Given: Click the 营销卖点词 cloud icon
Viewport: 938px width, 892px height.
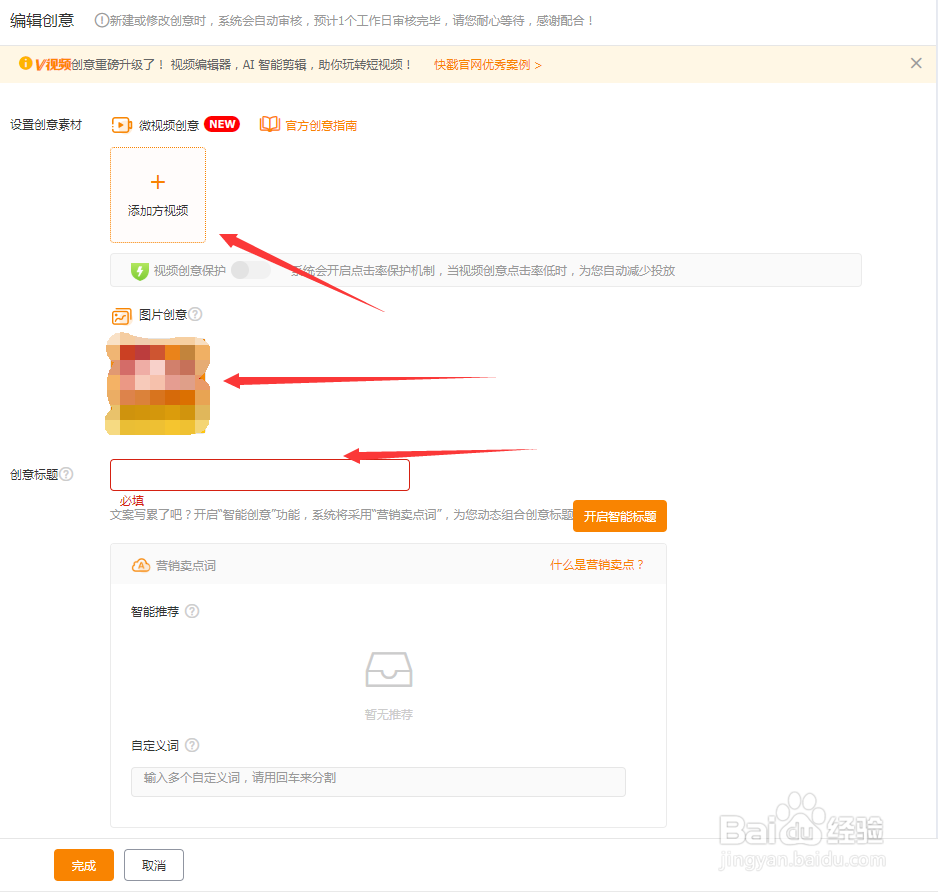Looking at the screenshot, I should (x=141, y=565).
